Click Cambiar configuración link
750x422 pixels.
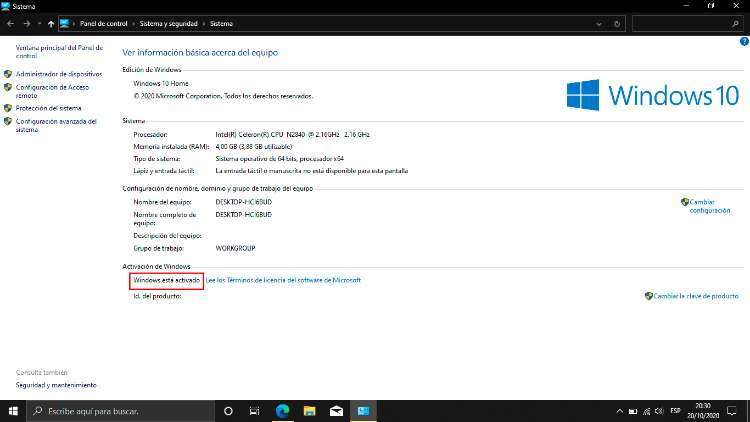point(710,206)
